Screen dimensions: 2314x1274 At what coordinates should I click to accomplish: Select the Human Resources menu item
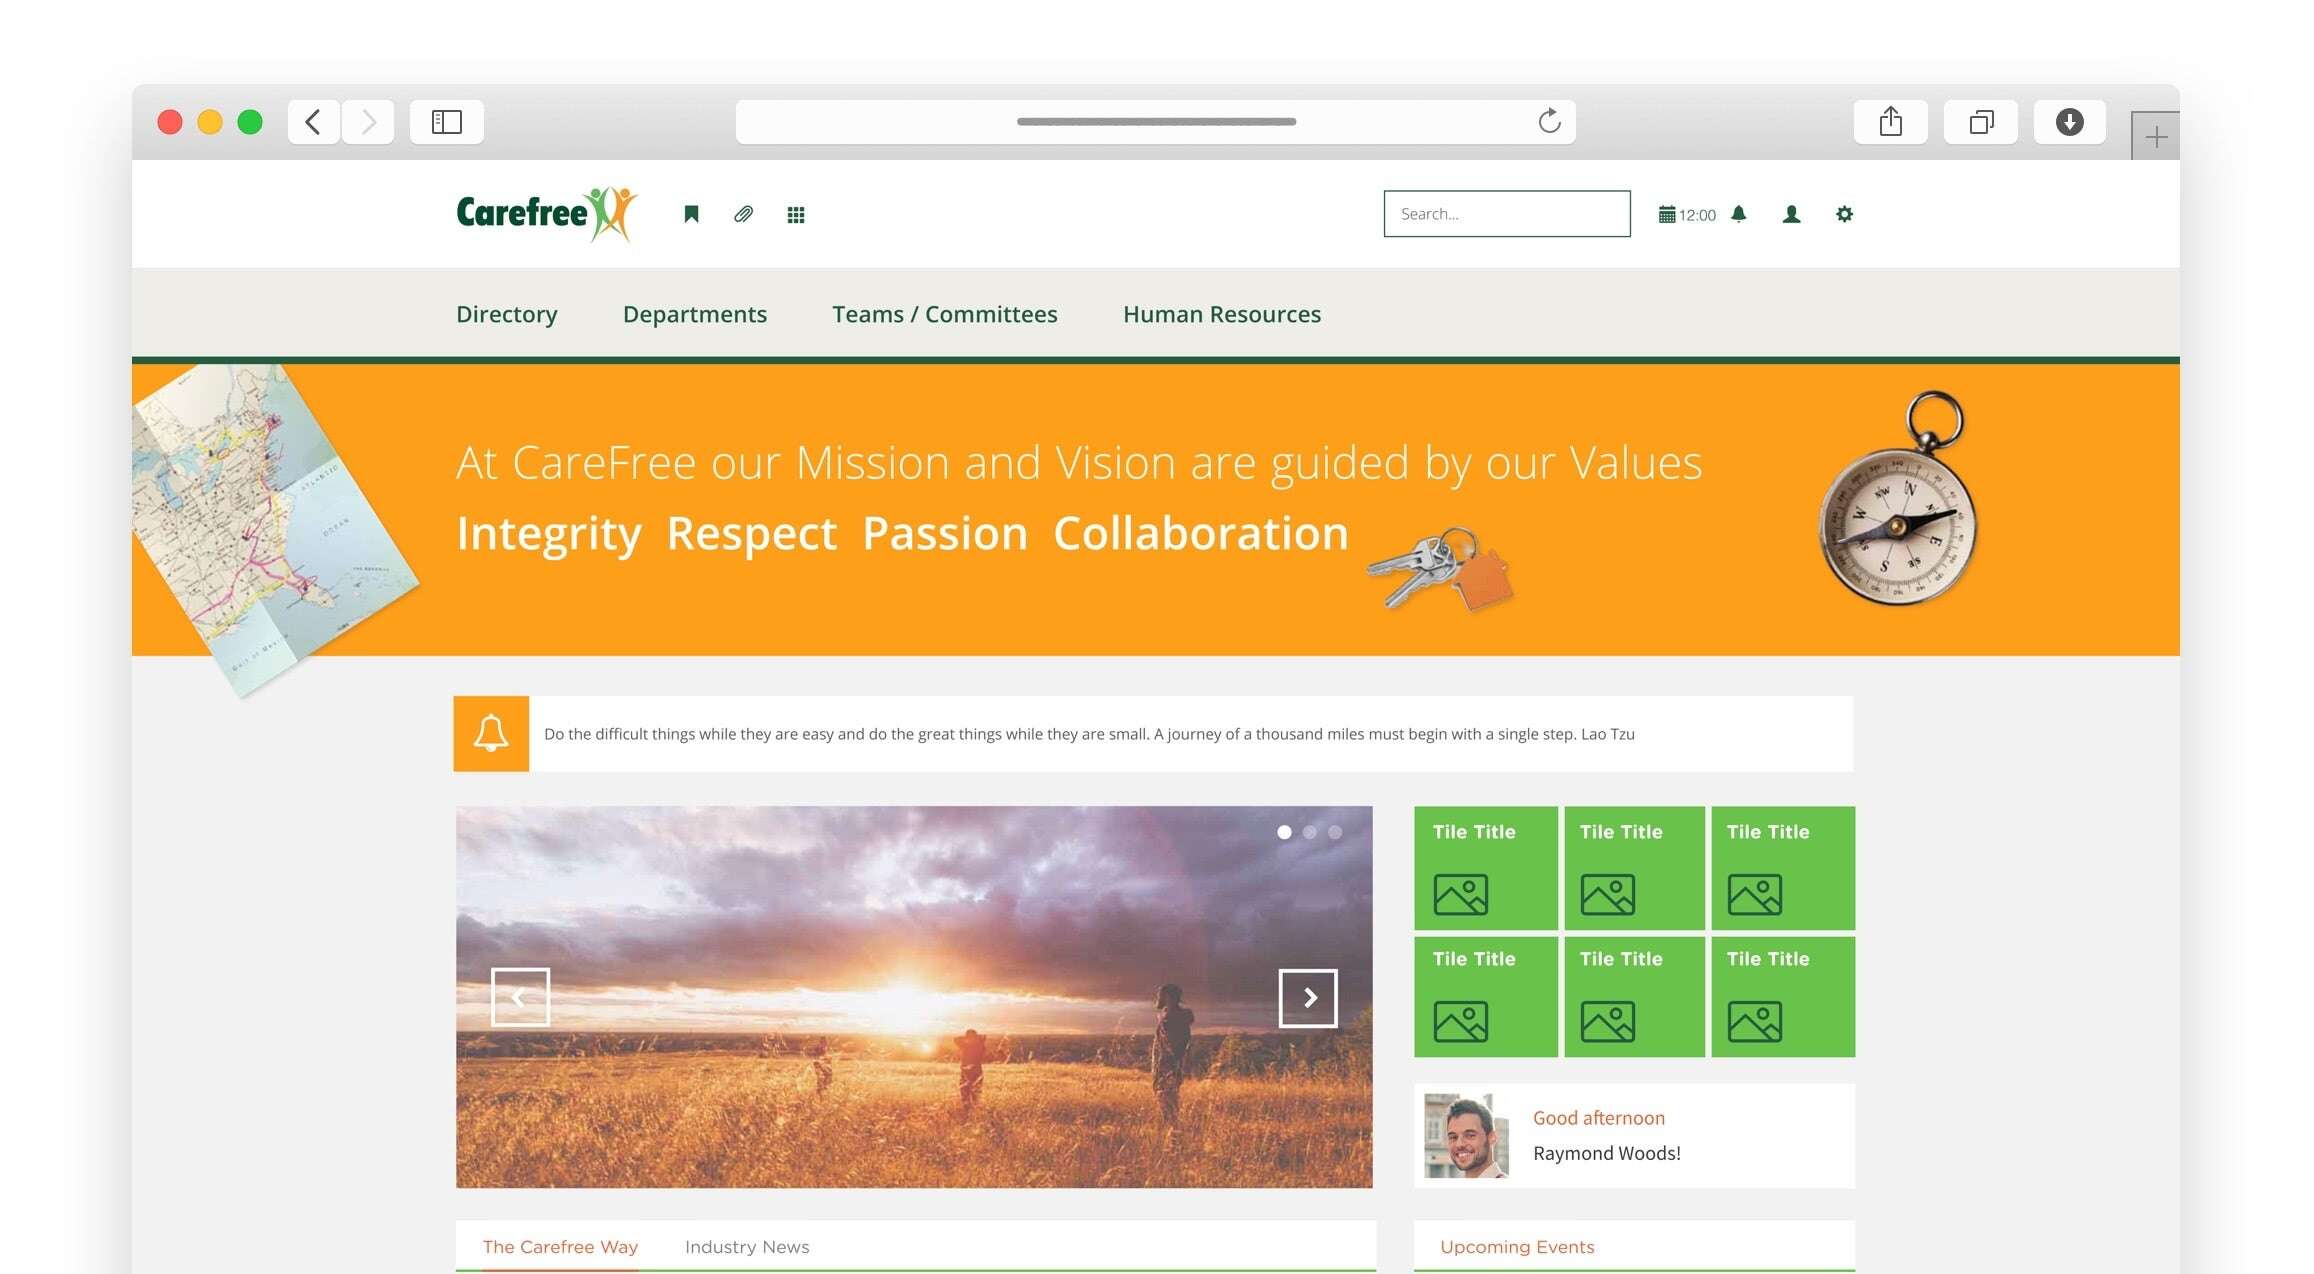pos(1222,312)
